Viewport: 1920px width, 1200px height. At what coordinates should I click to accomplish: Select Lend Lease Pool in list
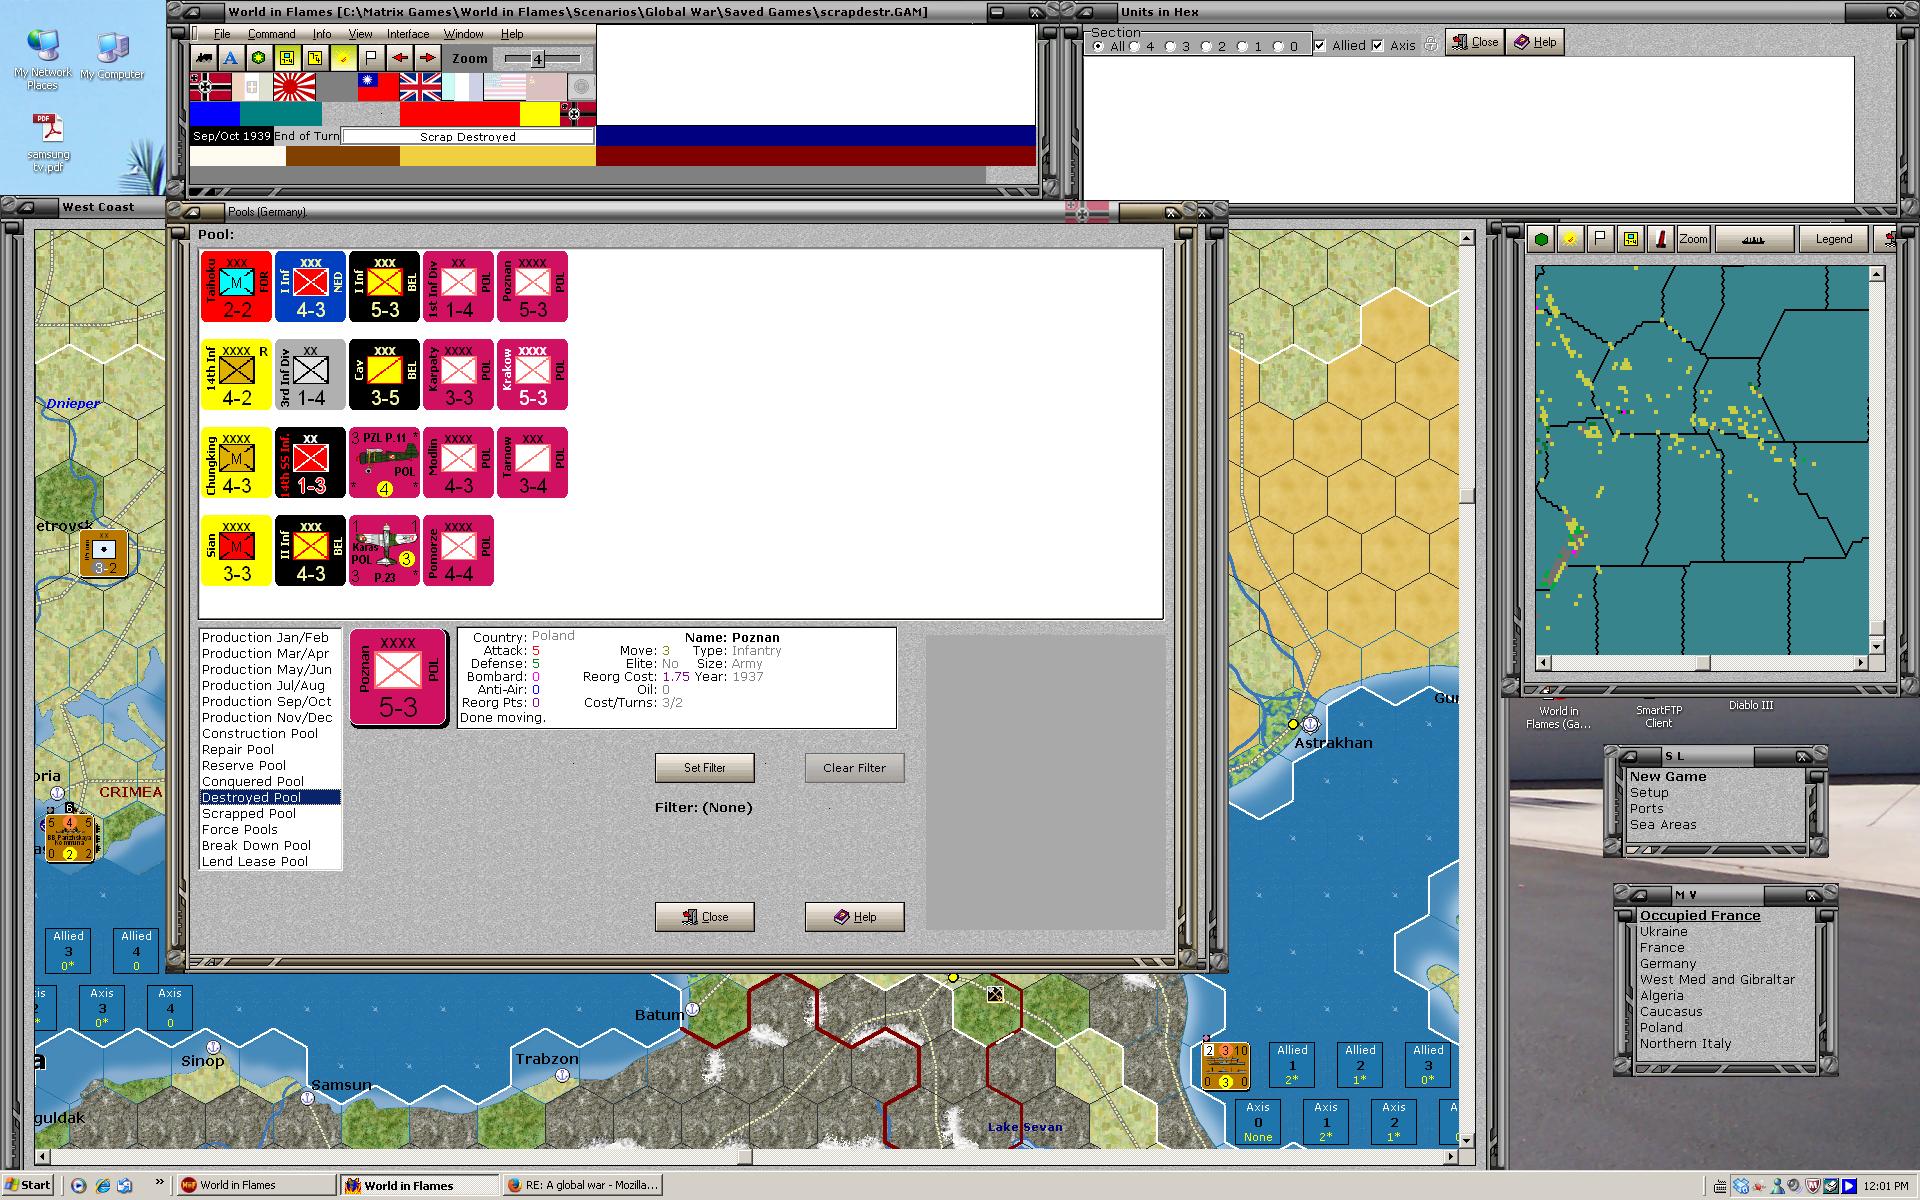click(270, 862)
